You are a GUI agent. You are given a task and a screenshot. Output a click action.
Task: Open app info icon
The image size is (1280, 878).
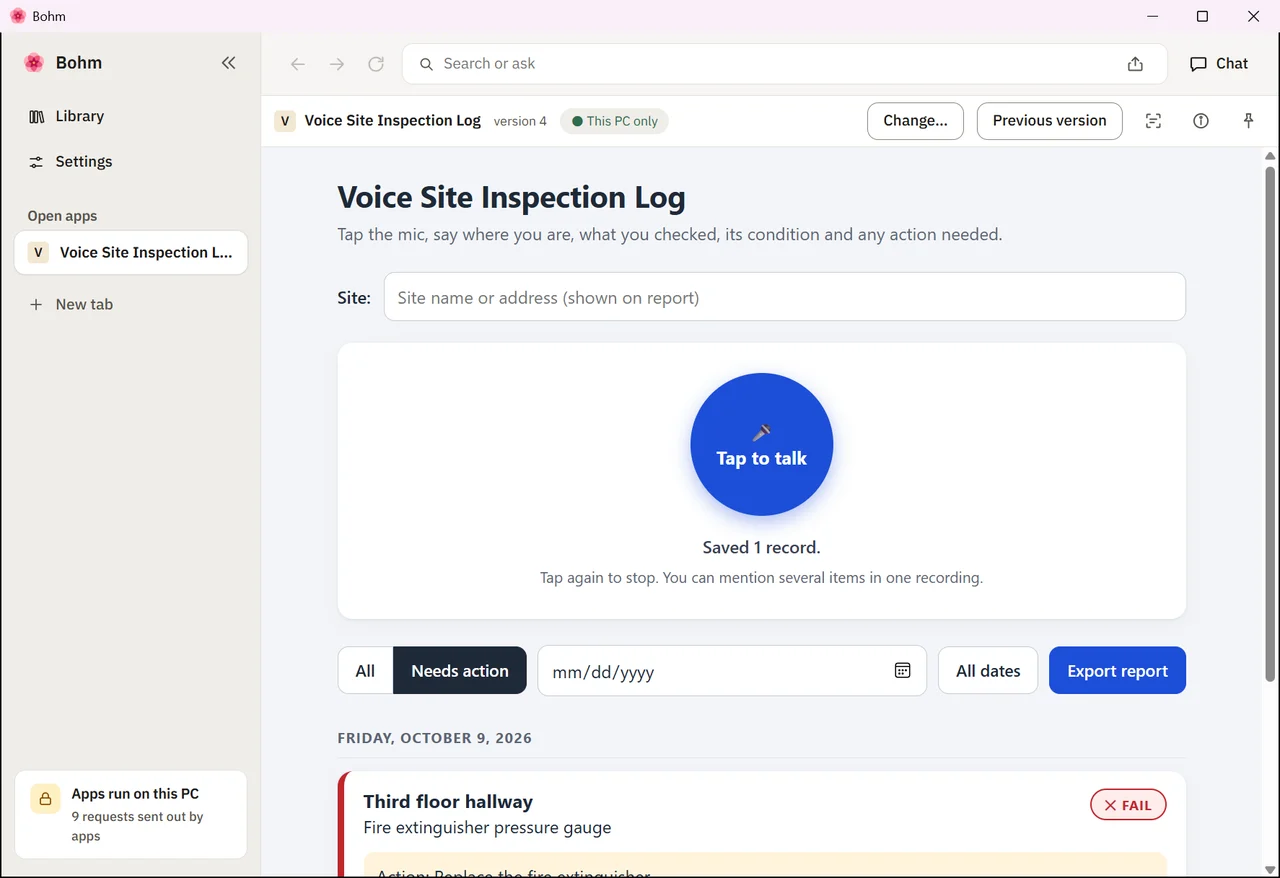[x=1201, y=121]
